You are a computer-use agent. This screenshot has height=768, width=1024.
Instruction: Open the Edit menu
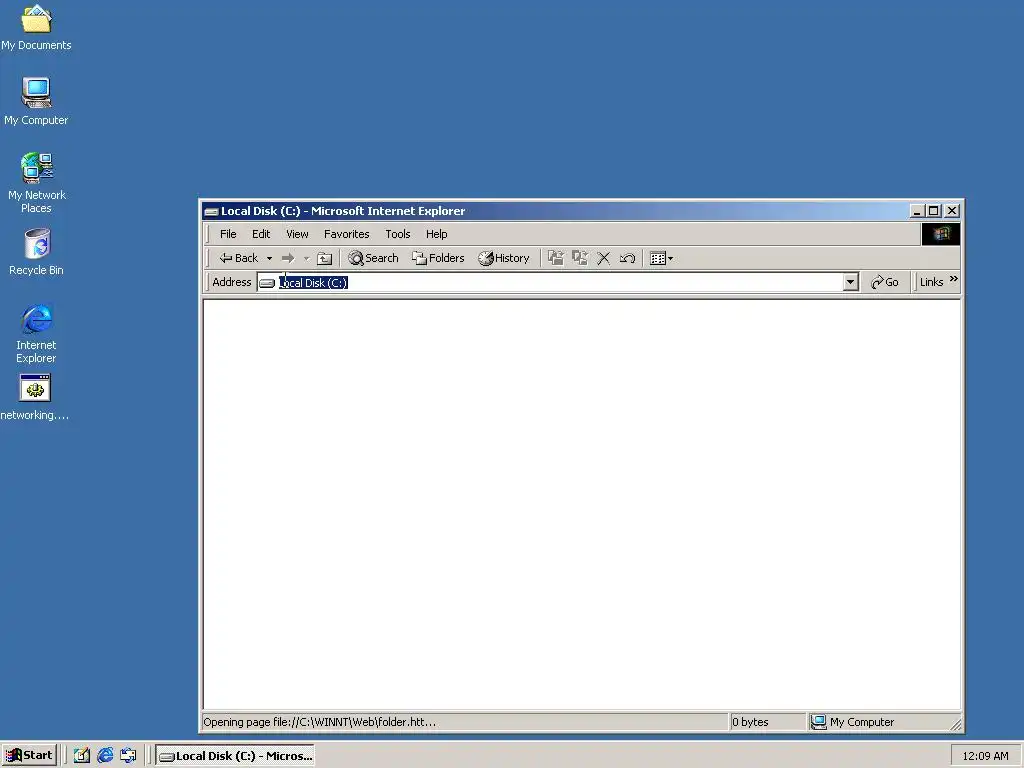tap(261, 234)
